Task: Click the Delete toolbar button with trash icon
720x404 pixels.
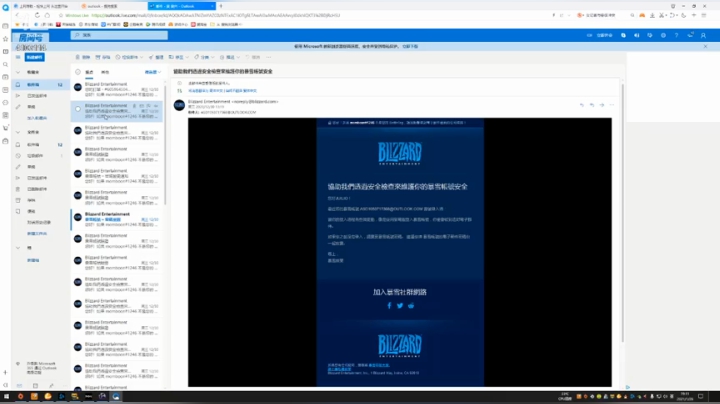Action: tap(83, 57)
